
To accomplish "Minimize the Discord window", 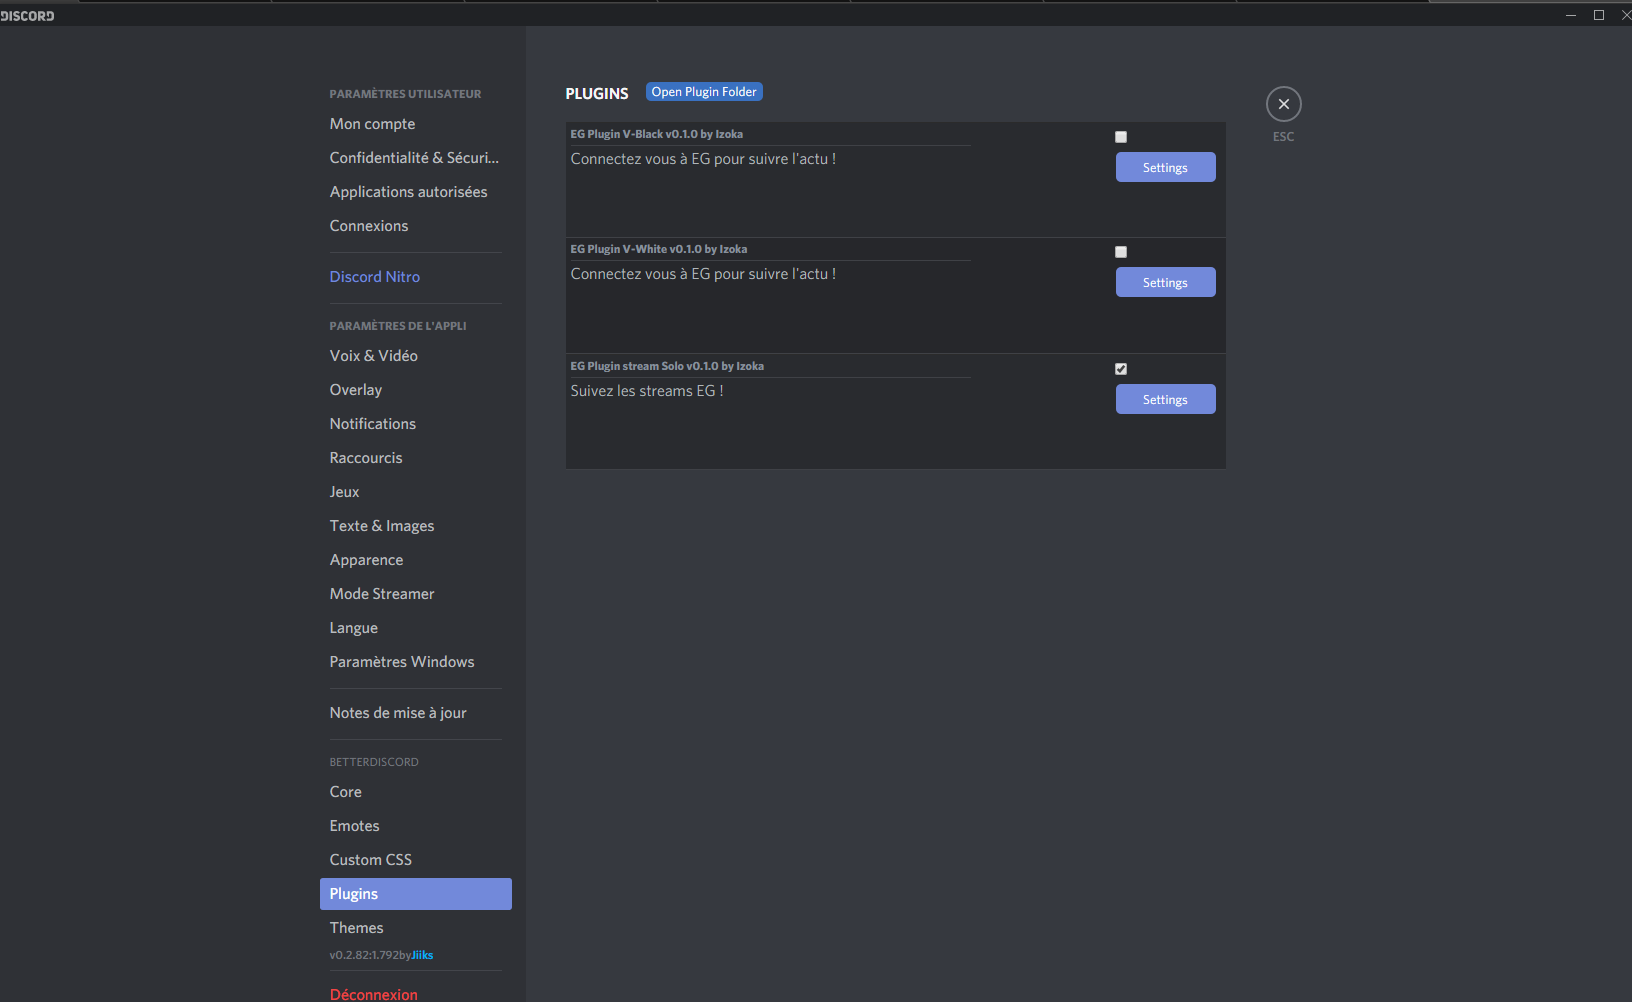I will pyautogui.click(x=1571, y=15).
